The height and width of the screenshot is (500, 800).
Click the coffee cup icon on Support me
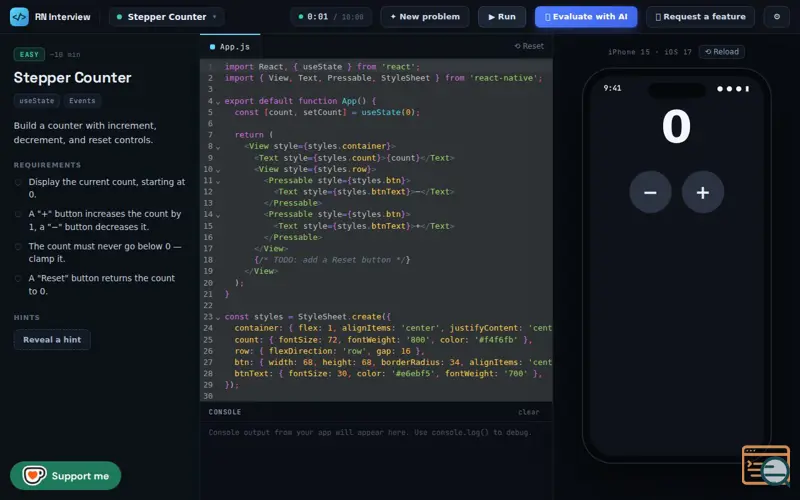(x=34, y=476)
